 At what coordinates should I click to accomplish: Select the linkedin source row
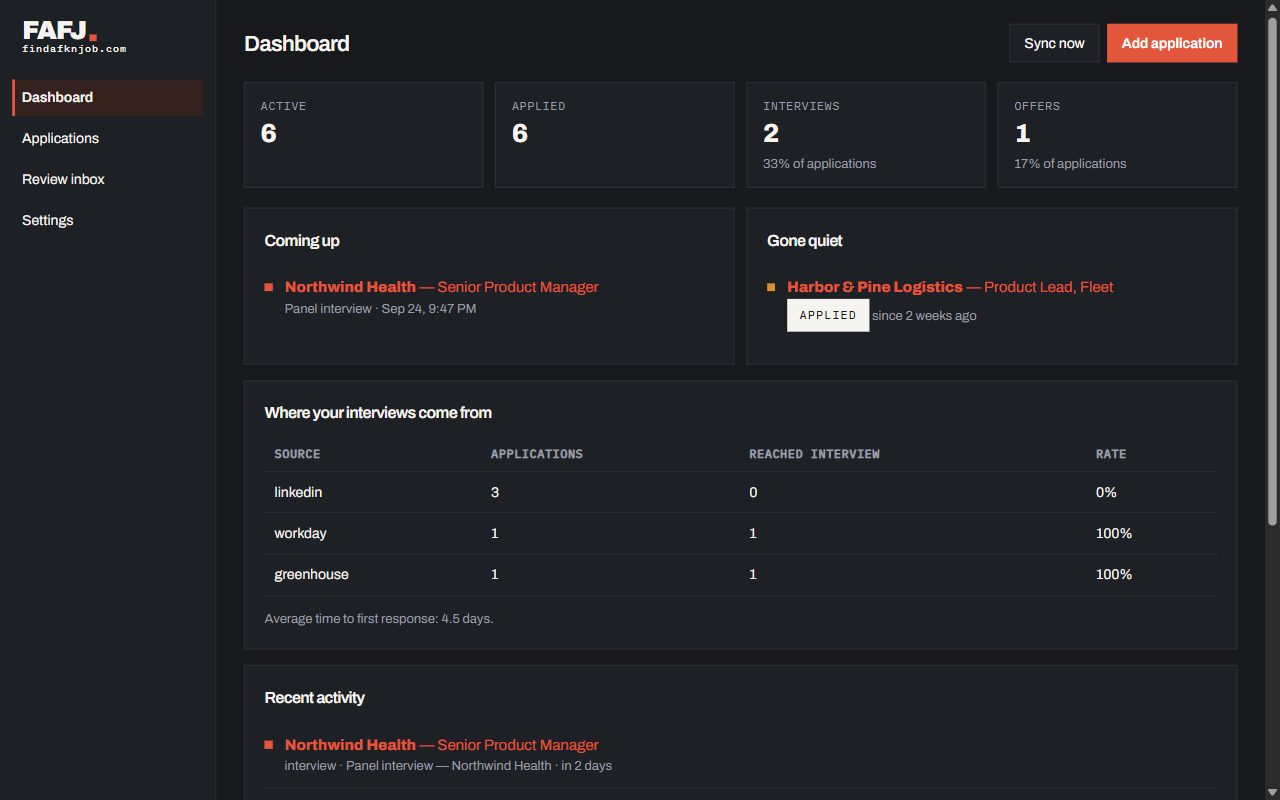[x=741, y=492]
